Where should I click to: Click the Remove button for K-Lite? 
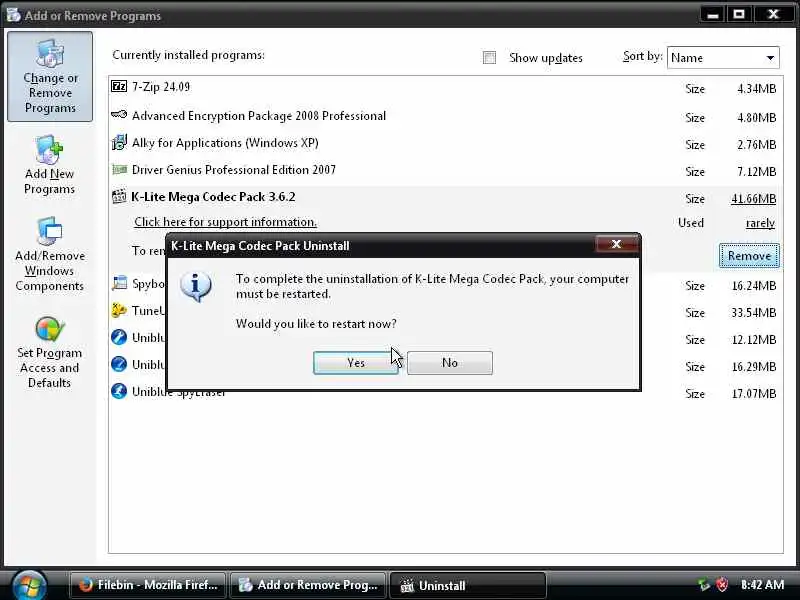(x=749, y=256)
